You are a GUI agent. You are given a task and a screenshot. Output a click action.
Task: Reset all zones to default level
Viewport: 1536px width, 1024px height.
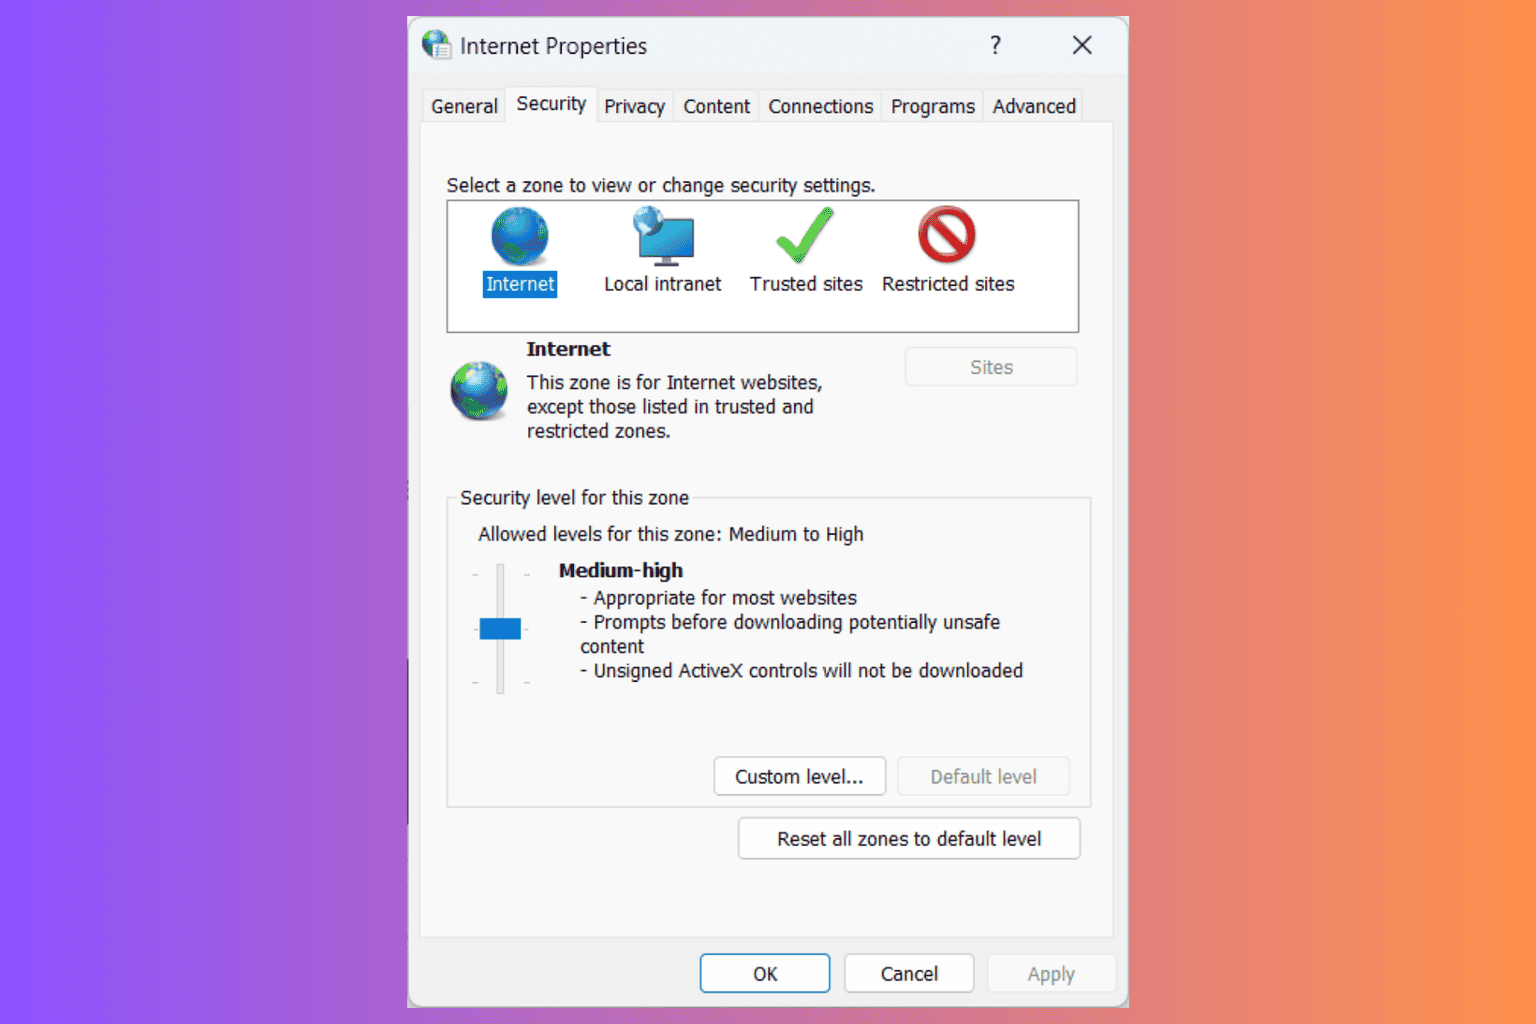click(909, 839)
